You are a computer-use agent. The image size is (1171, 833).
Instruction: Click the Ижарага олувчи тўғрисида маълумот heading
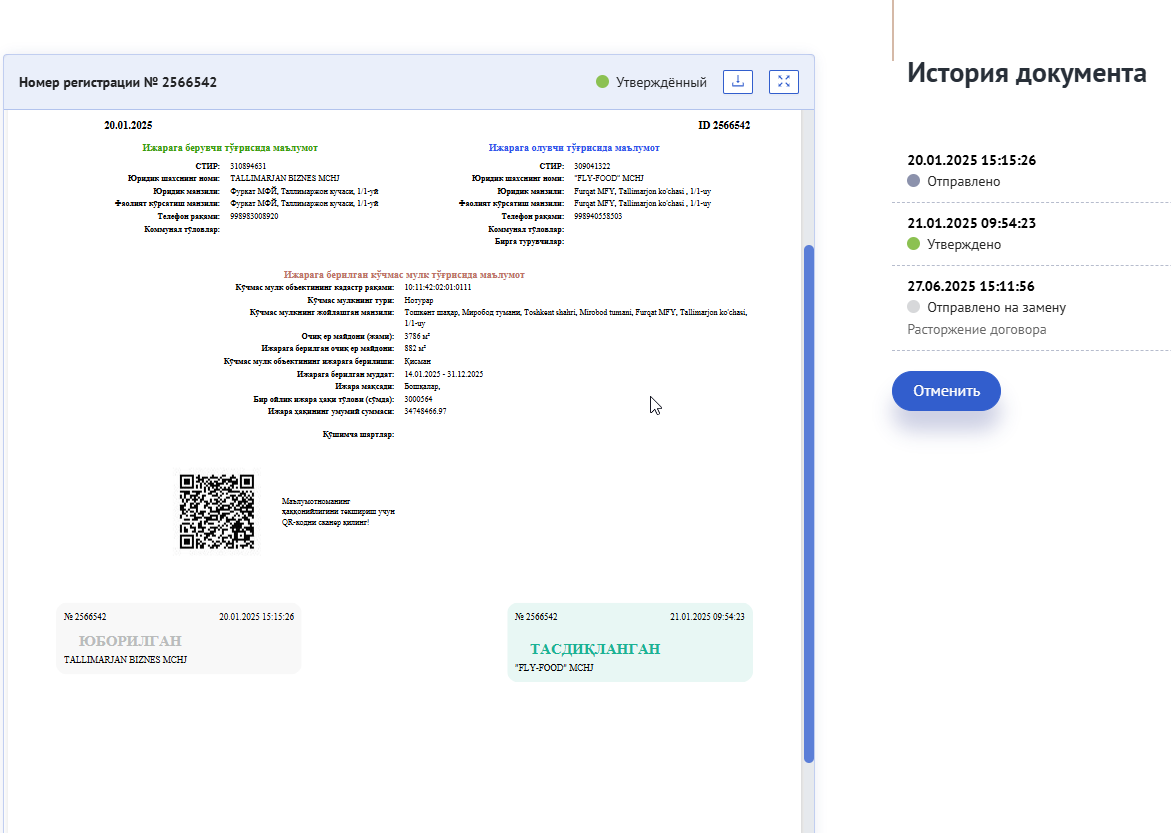click(x=574, y=148)
